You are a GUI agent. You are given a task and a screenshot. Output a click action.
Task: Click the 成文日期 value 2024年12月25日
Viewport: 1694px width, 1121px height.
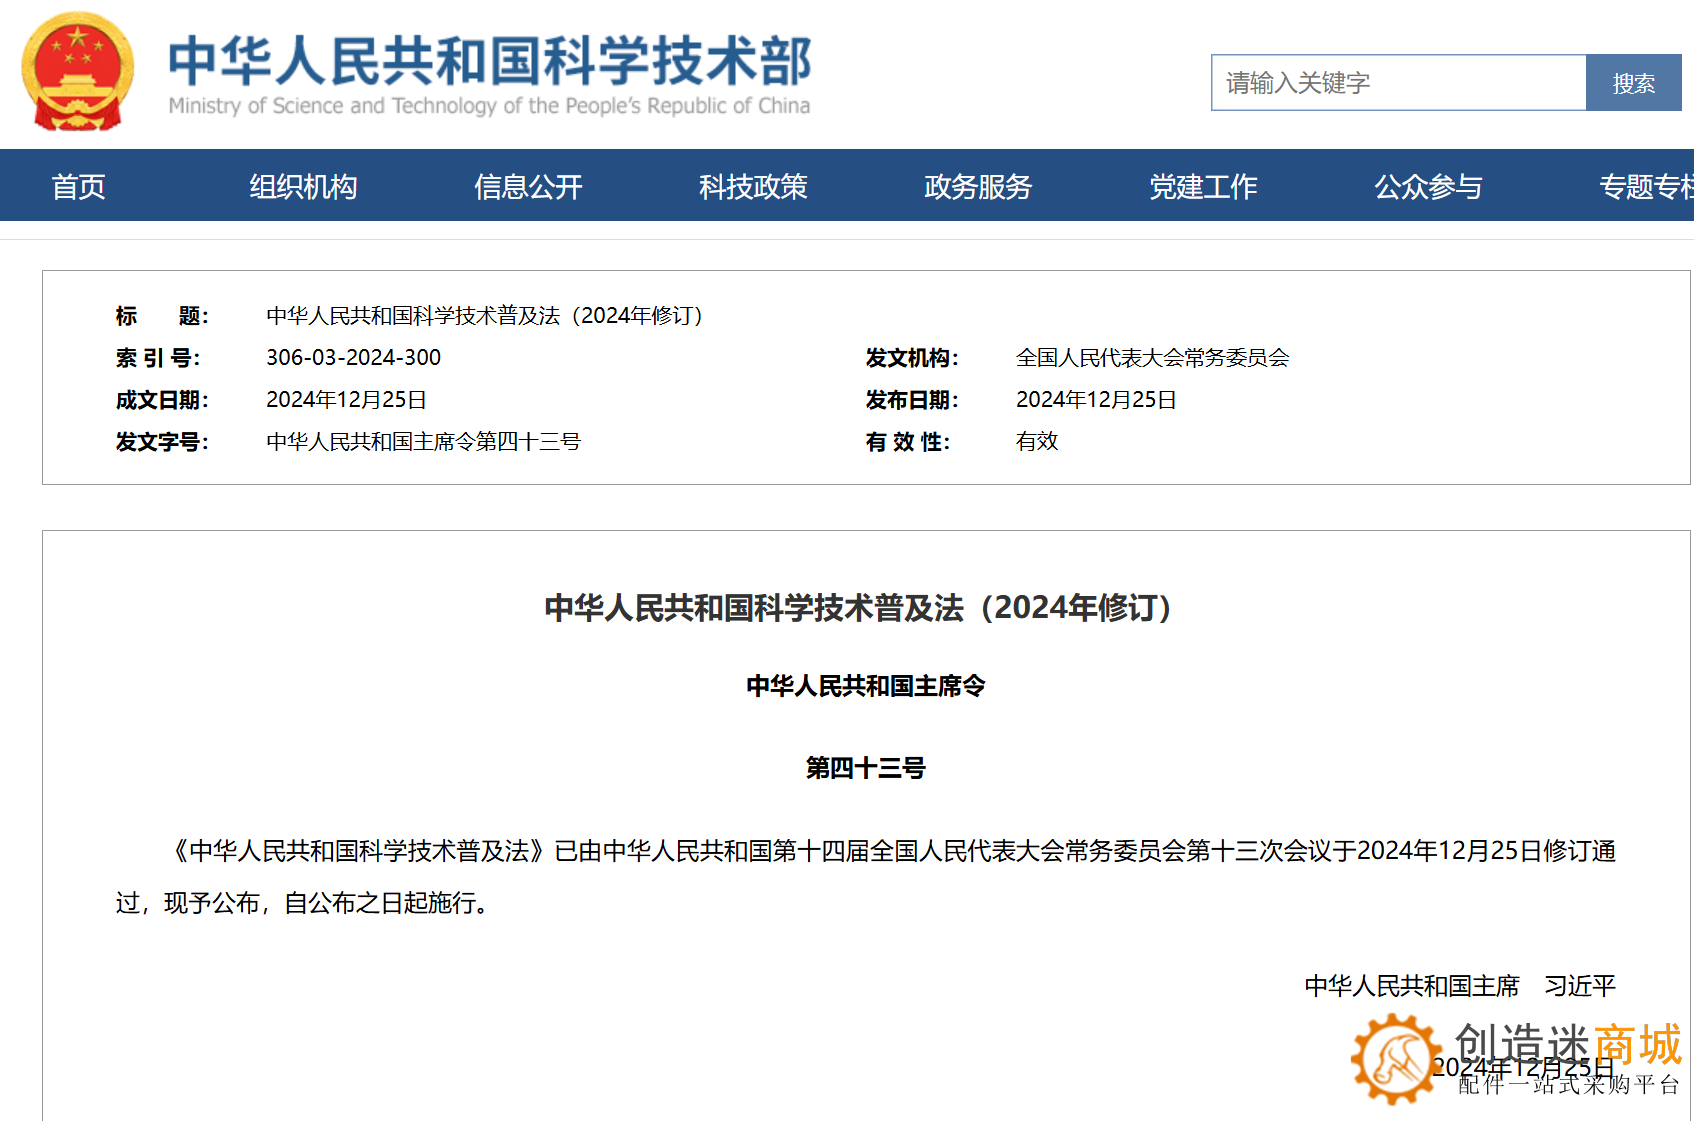[346, 400]
